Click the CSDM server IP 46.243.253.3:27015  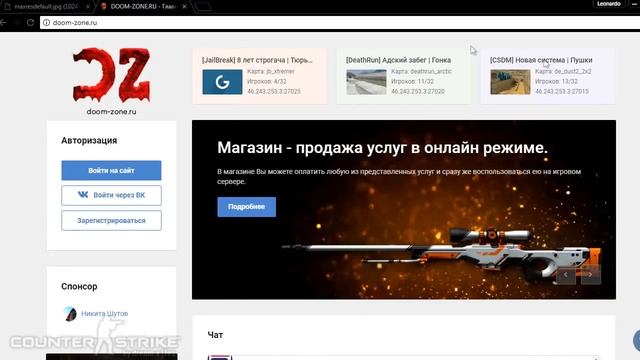coord(562,91)
